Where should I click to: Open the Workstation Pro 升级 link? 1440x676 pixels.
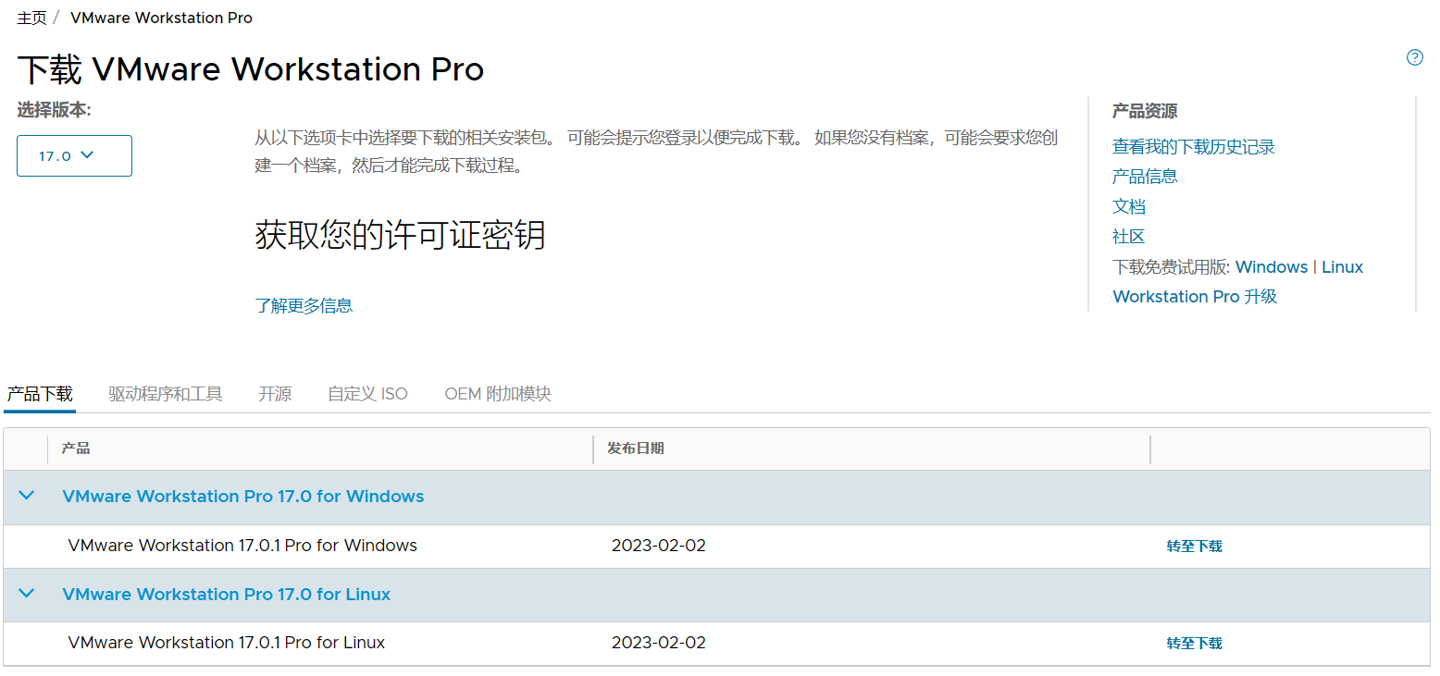[1194, 296]
